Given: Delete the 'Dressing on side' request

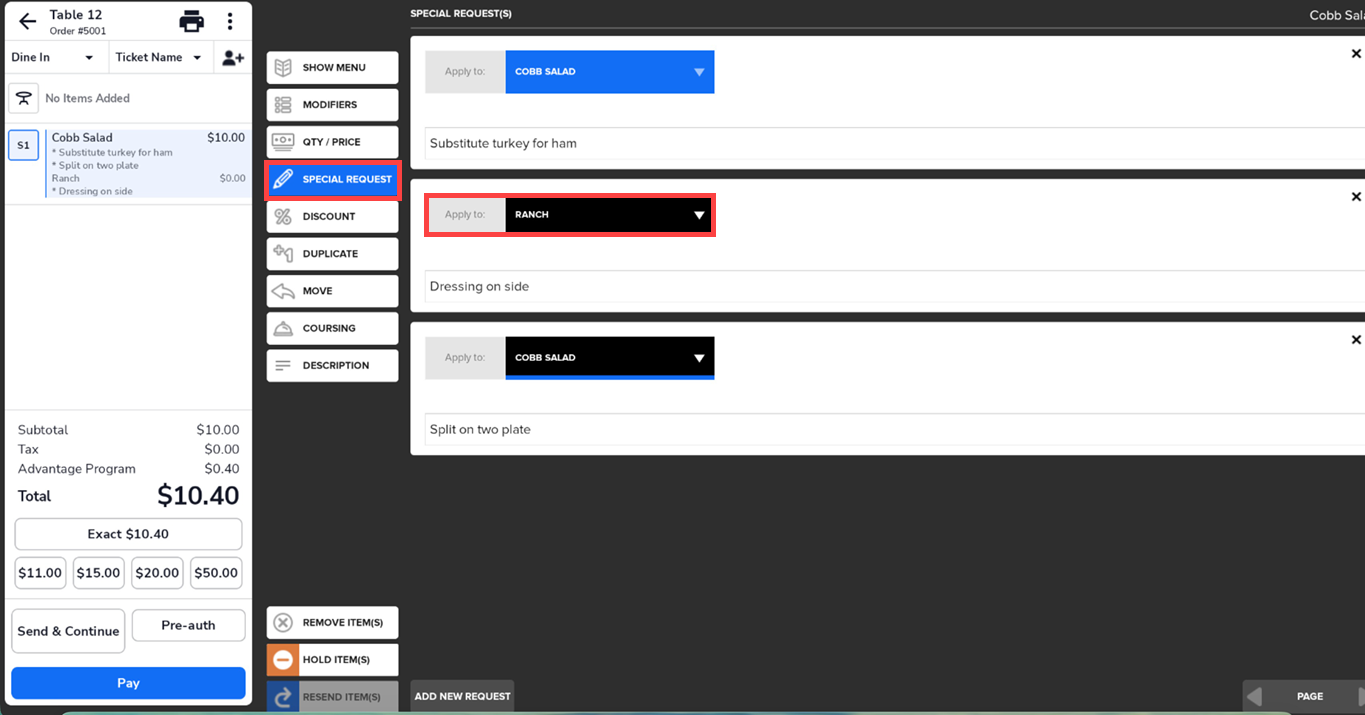Looking at the screenshot, I should click(1356, 197).
